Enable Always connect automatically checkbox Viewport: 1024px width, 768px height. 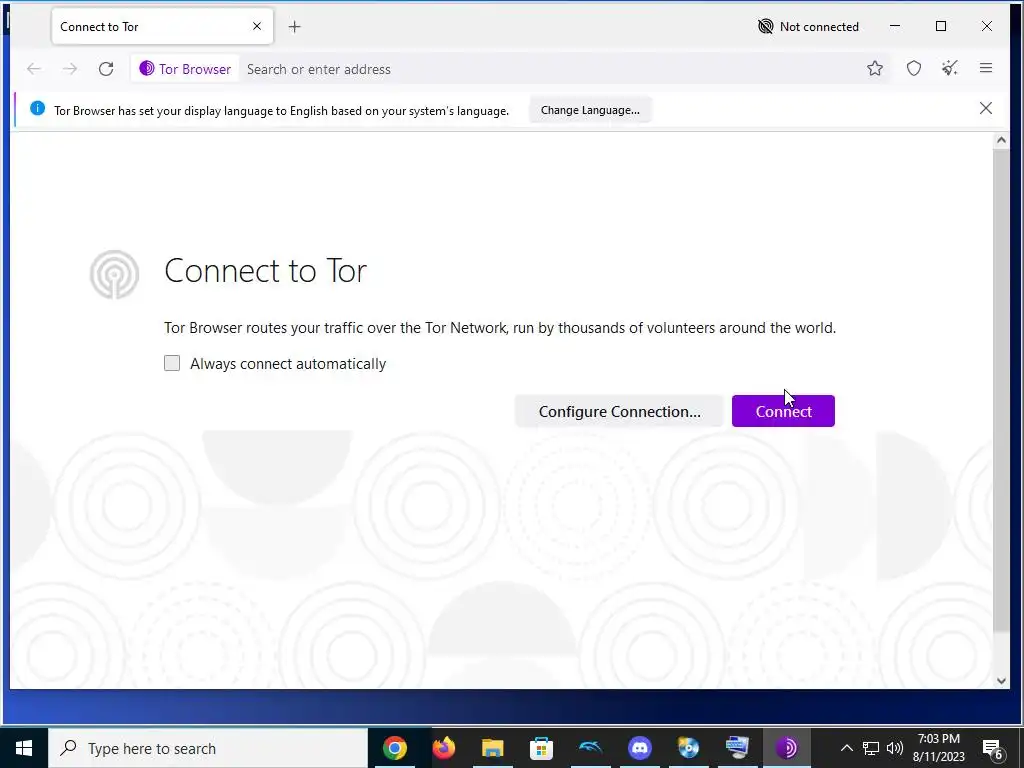(x=172, y=363)
